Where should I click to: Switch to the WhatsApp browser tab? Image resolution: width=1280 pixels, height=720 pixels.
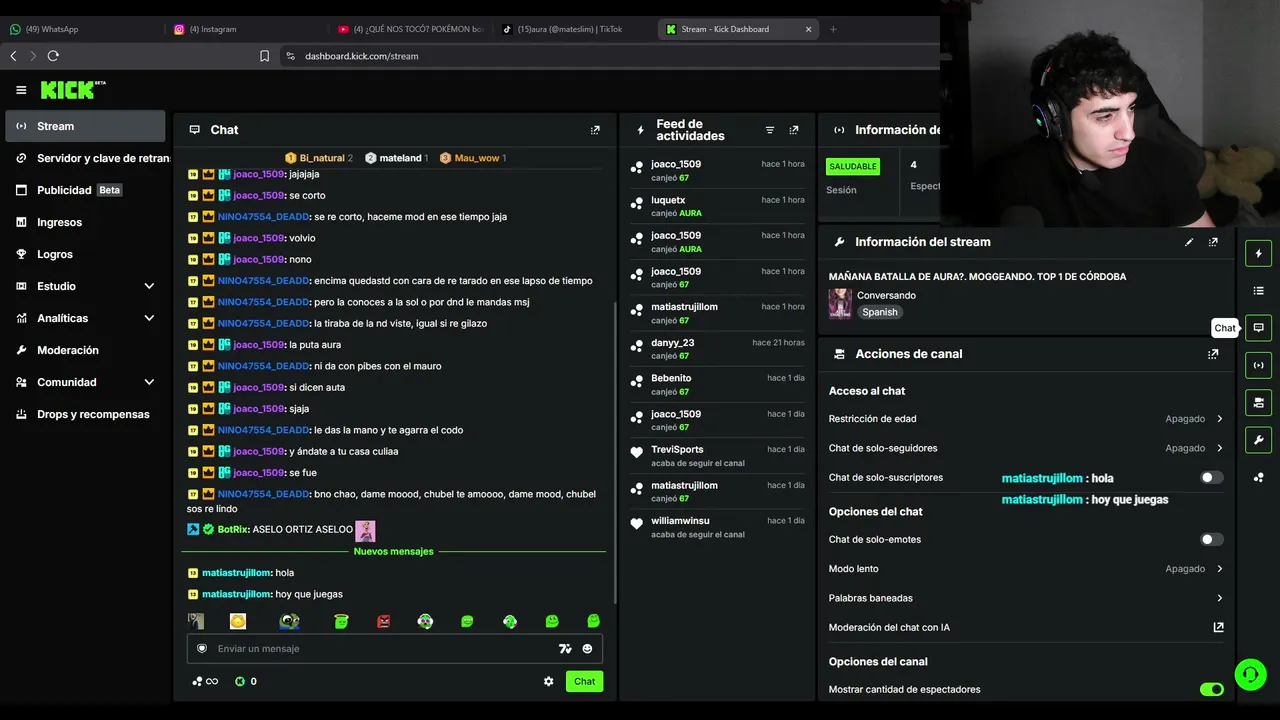[82, 29]
